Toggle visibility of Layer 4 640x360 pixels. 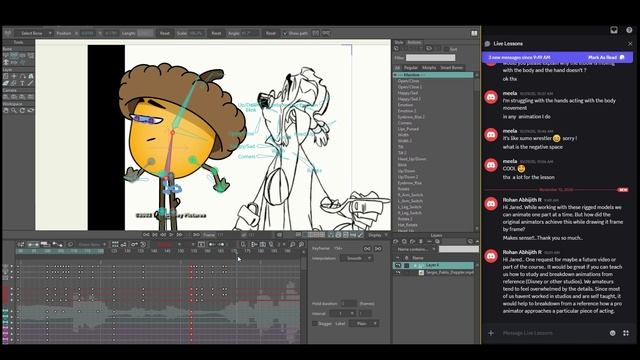pos(398,265)
